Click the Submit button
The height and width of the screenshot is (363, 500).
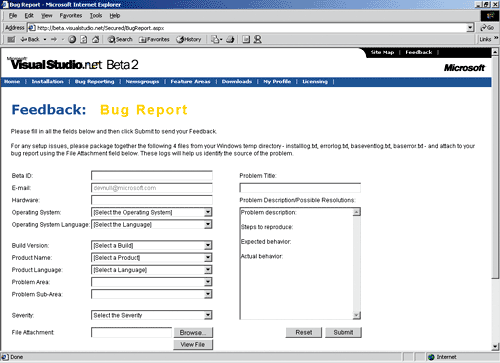(343, 332)
